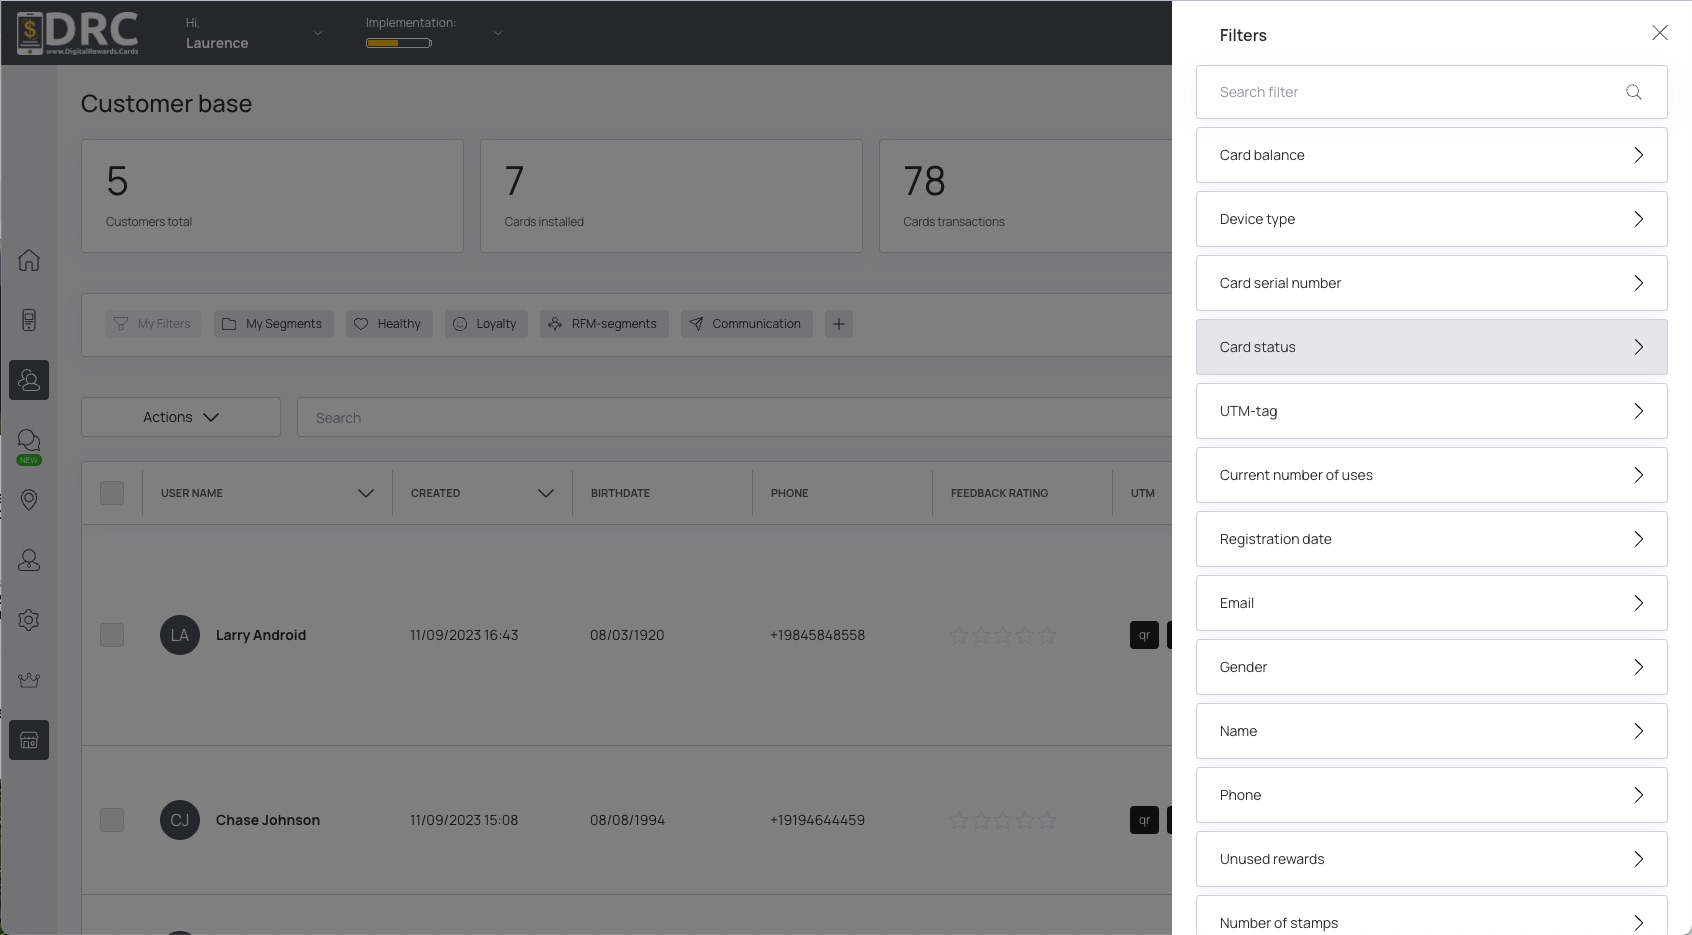Expand the Registration date filter
The height and width of the screenshot is (935, 1692).
click(1431, 539)
